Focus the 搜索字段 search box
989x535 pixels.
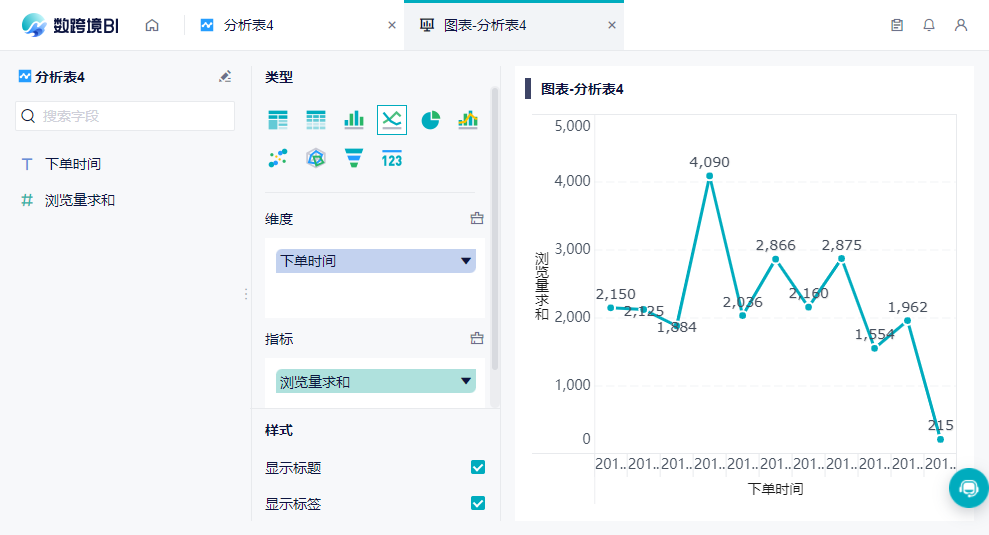125,116
